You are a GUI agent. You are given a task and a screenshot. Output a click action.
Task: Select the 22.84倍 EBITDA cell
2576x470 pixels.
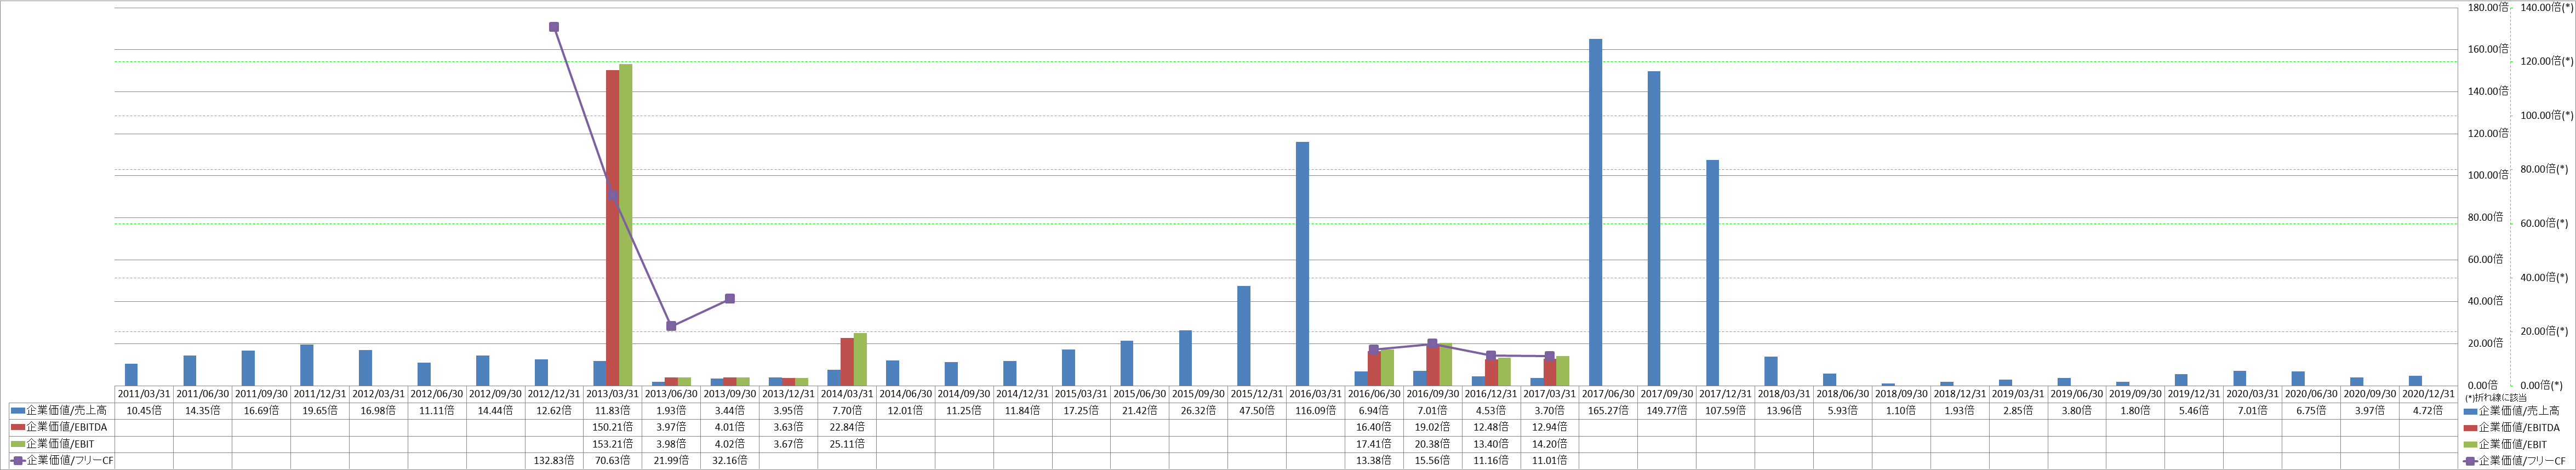(x=847, y=428)
